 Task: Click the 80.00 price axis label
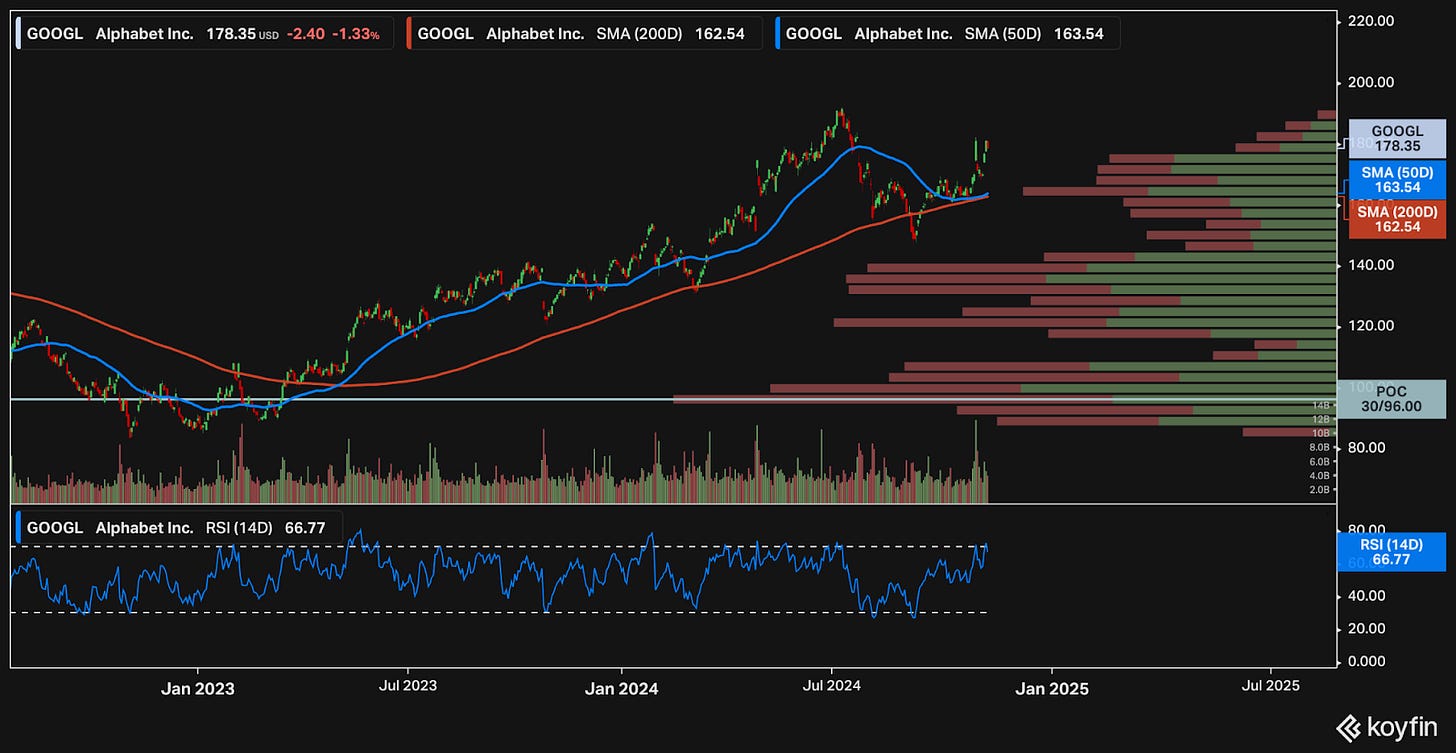click(x=1366, y=447)
